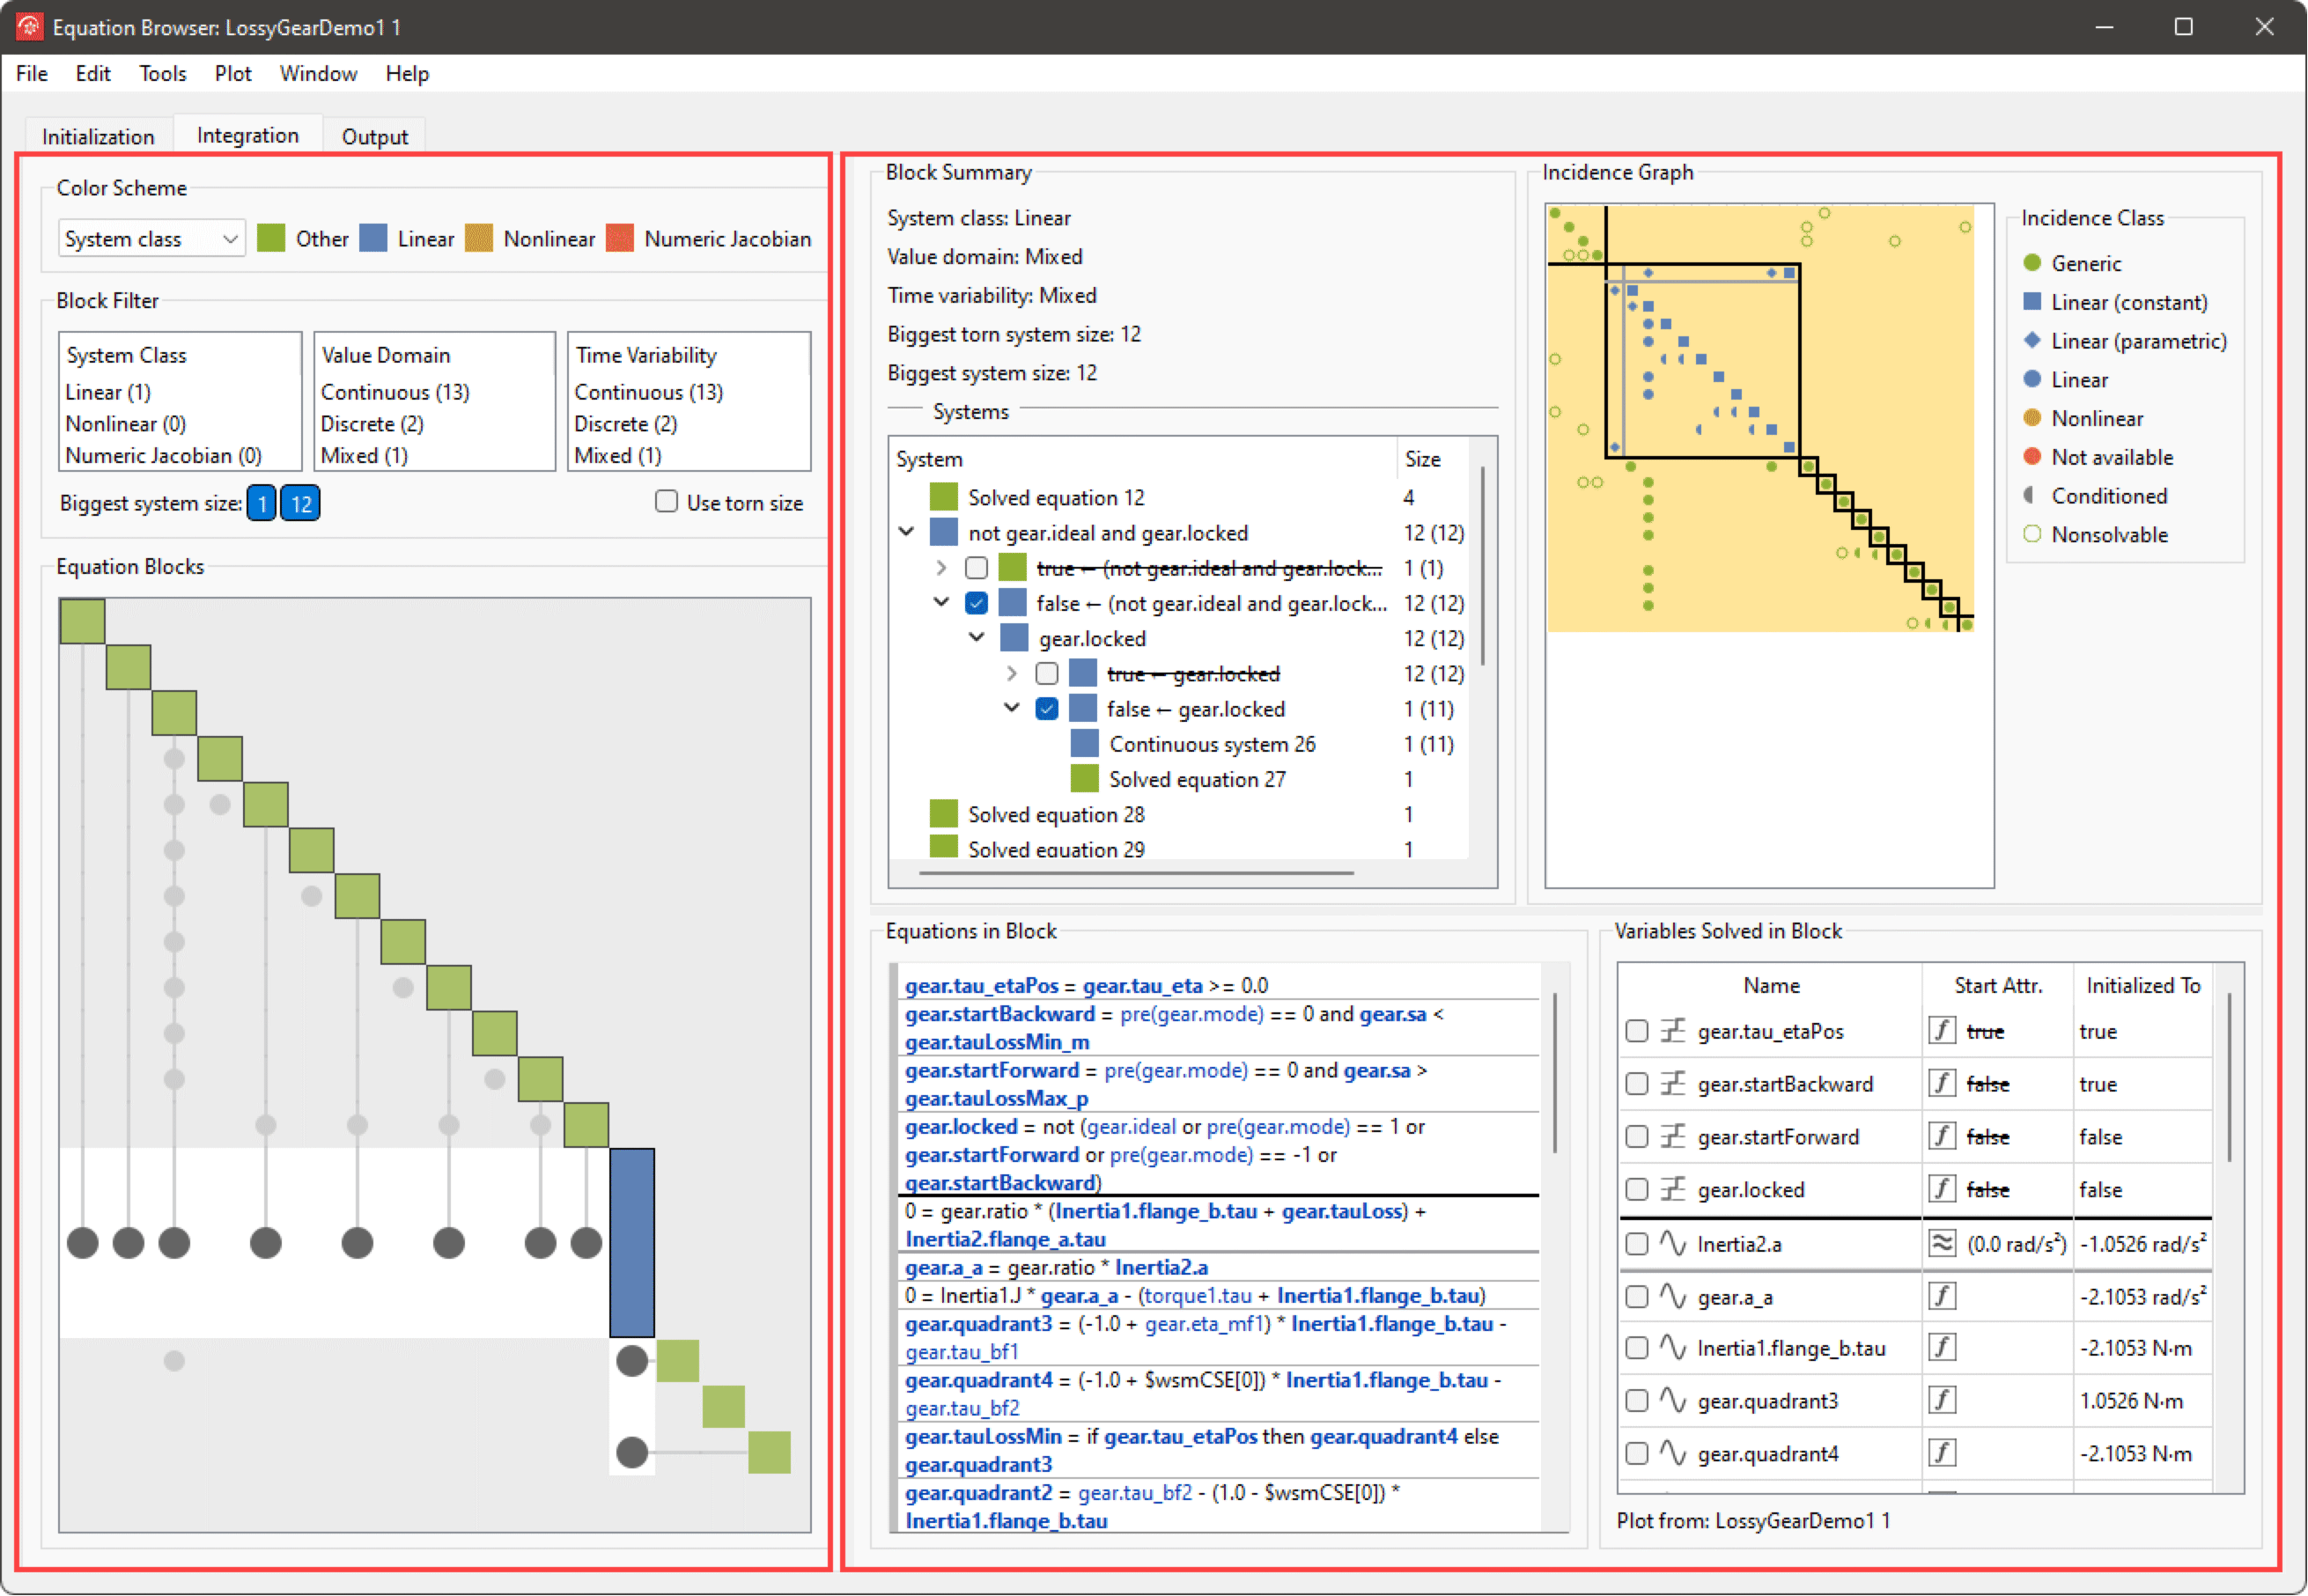This screenshot has height=1596, width=2308.
Task: Switch to the Output tab
Action: (x=374, y=136)
